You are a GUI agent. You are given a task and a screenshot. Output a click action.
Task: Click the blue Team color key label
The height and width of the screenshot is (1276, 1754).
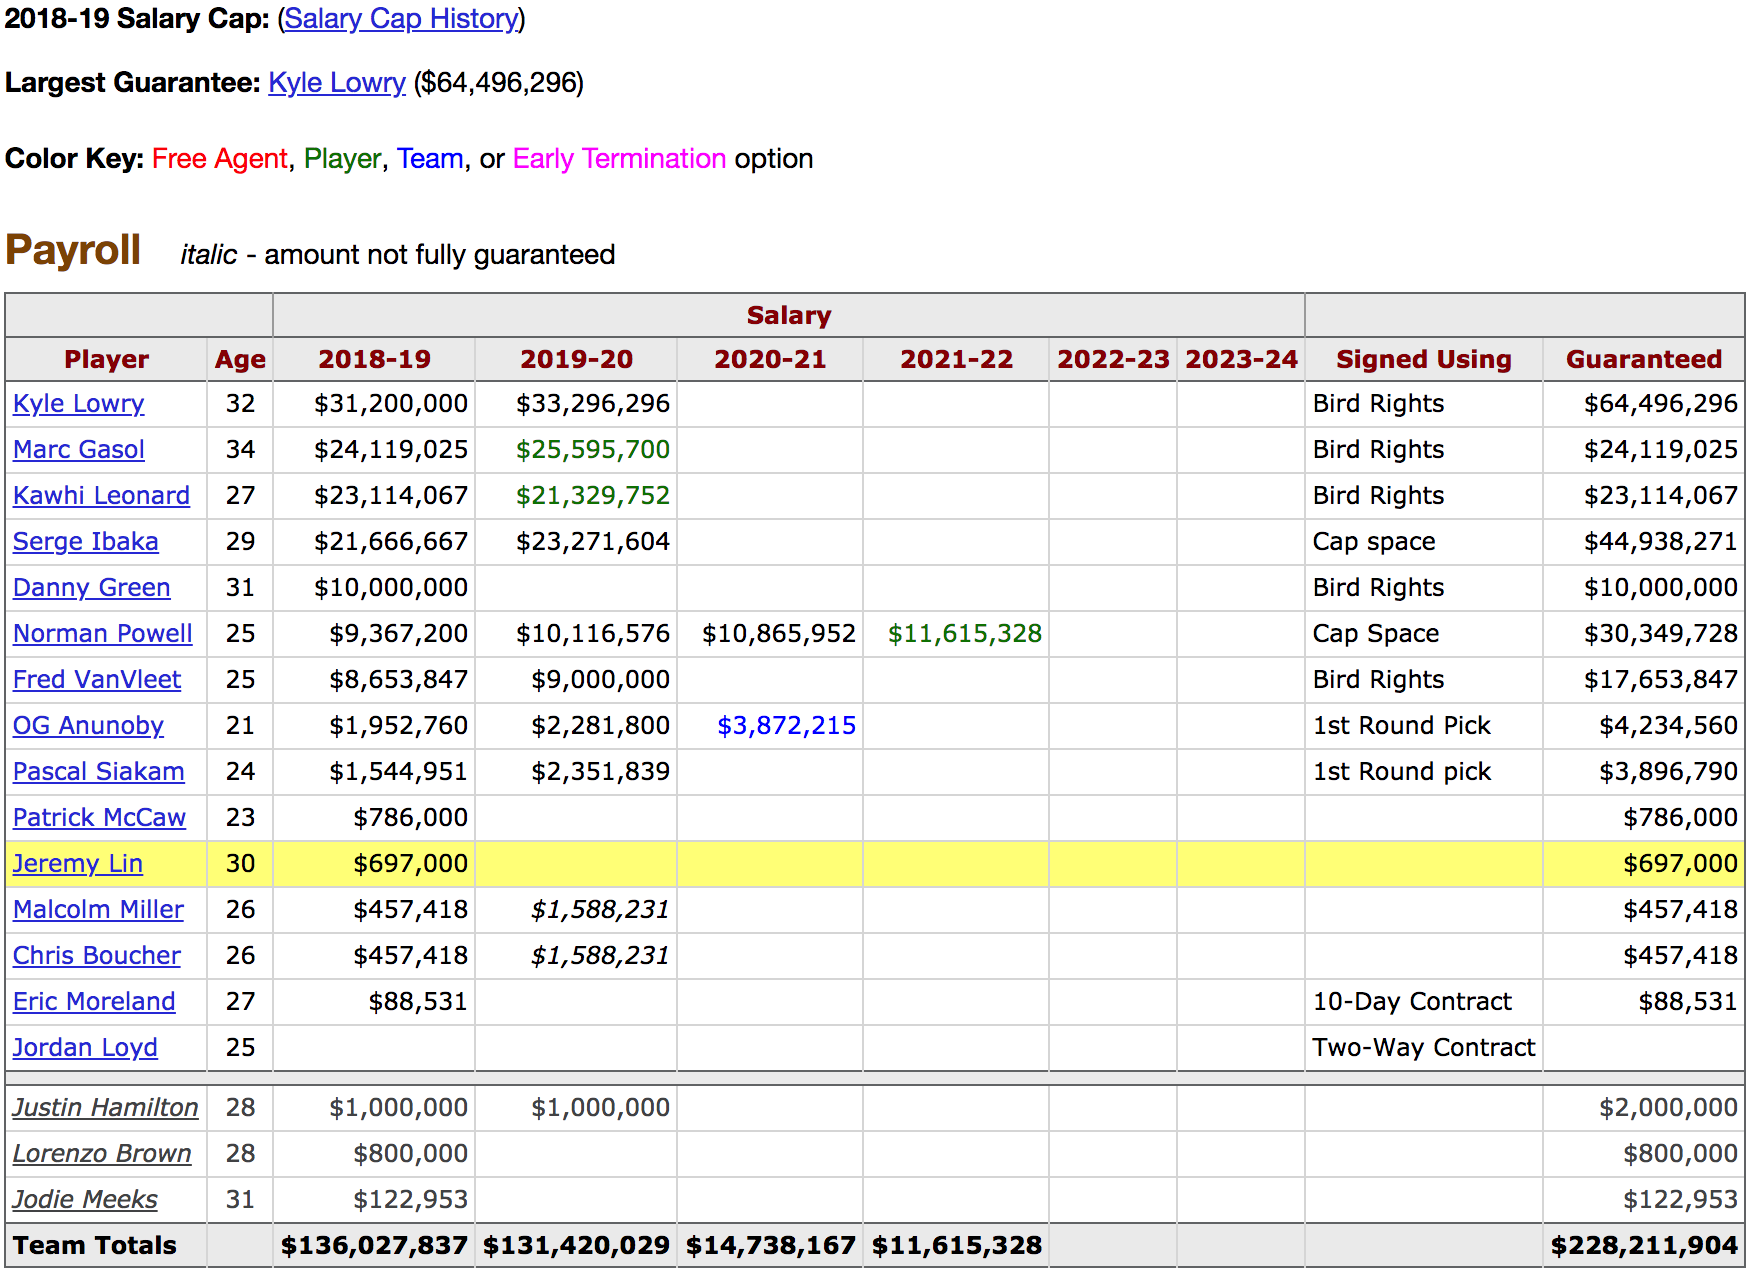(x=430, y=159)
